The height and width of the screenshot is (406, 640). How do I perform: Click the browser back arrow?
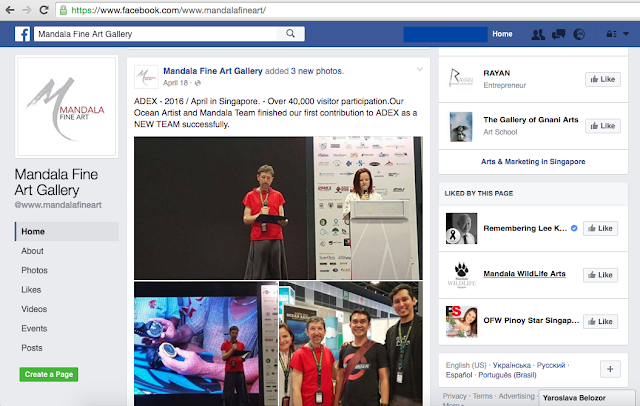click(x=10, y=10)
